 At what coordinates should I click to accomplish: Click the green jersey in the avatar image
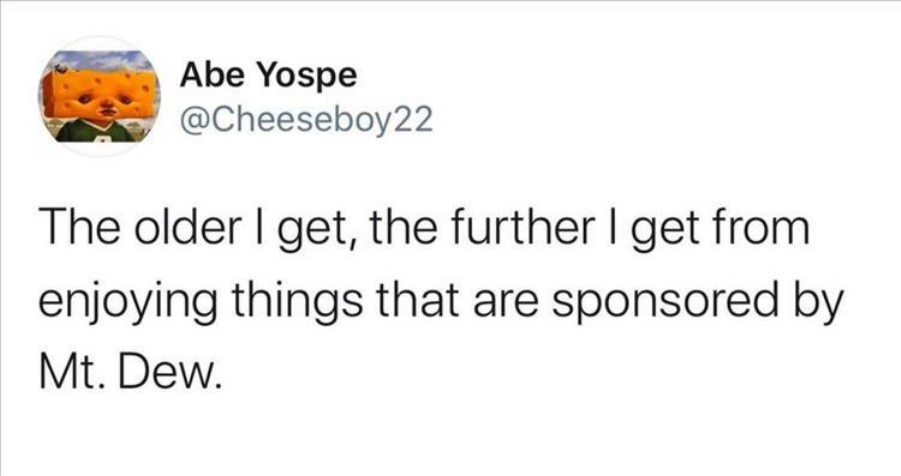95,132
